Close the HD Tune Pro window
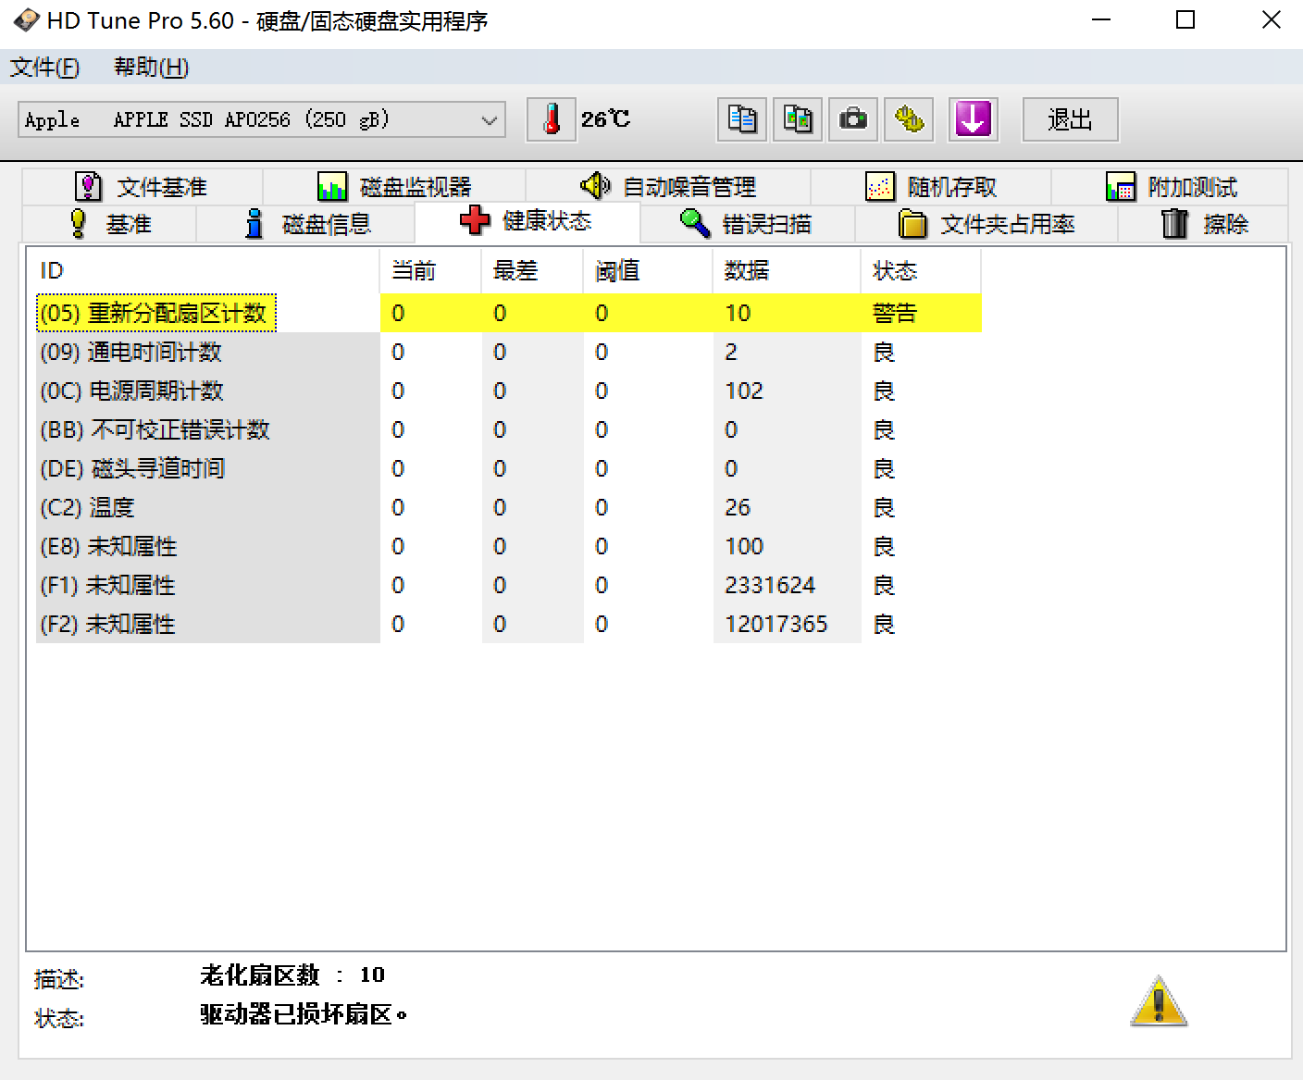Screen dimensions: 1303x1080 [1271, 20]
